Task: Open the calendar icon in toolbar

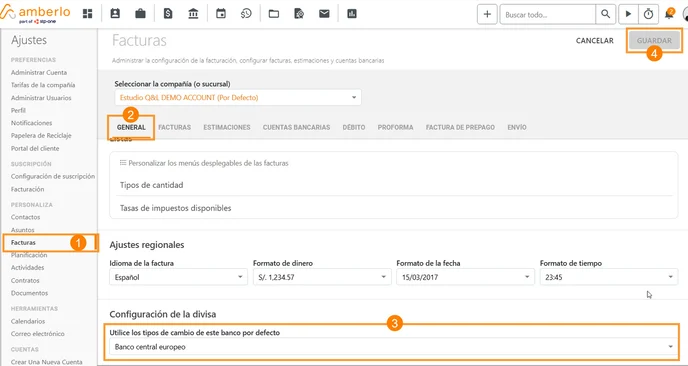Action: (221, 14)
